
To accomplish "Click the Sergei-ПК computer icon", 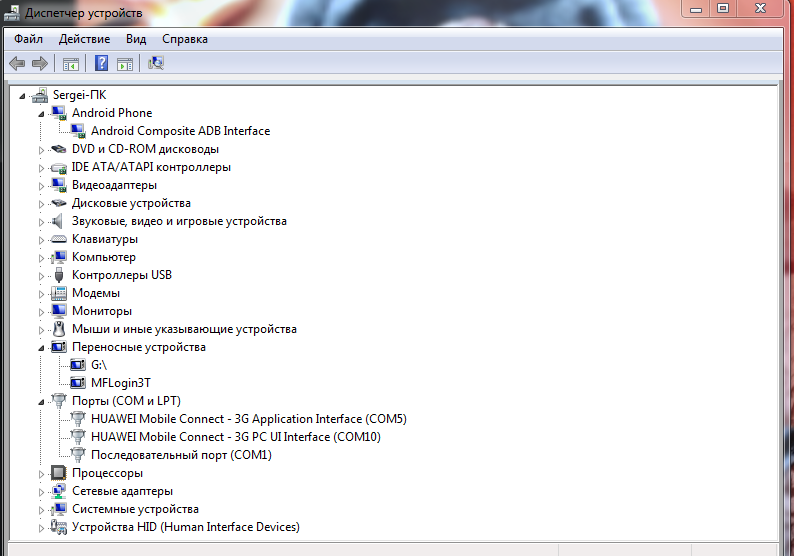I will pos(39,95).
